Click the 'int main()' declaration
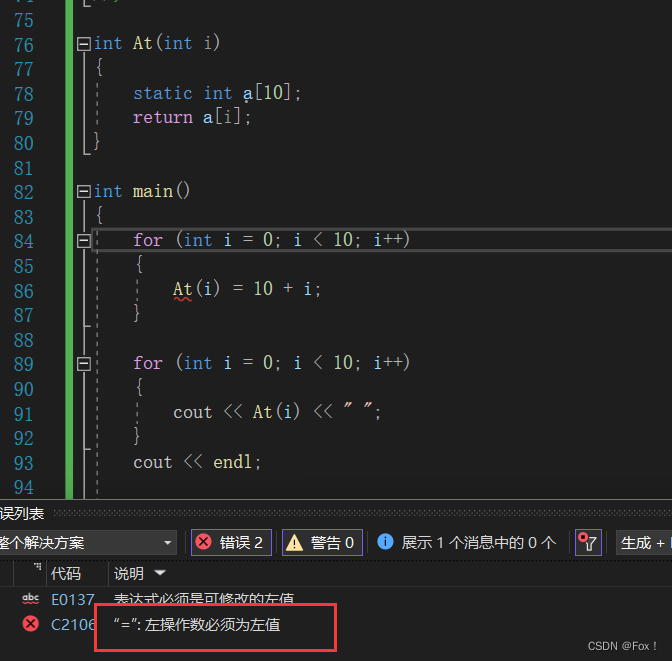This screenshot has height=661, width=672. (x=142, y=191)
